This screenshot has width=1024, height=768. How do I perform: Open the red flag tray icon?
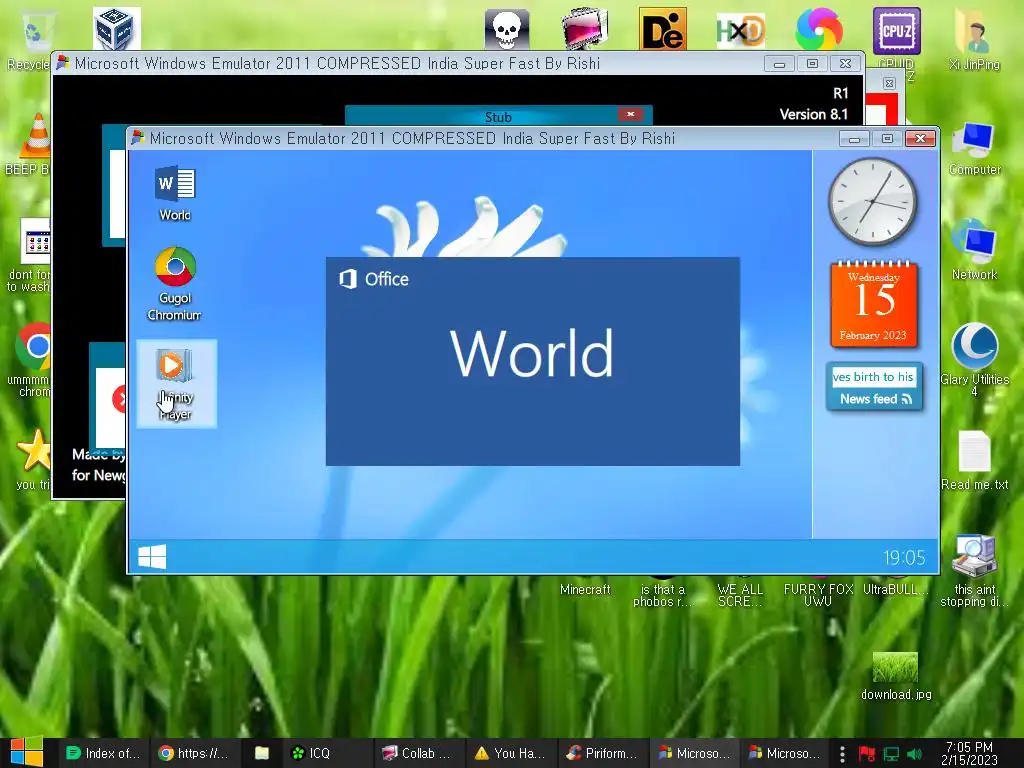coord(867,754)
